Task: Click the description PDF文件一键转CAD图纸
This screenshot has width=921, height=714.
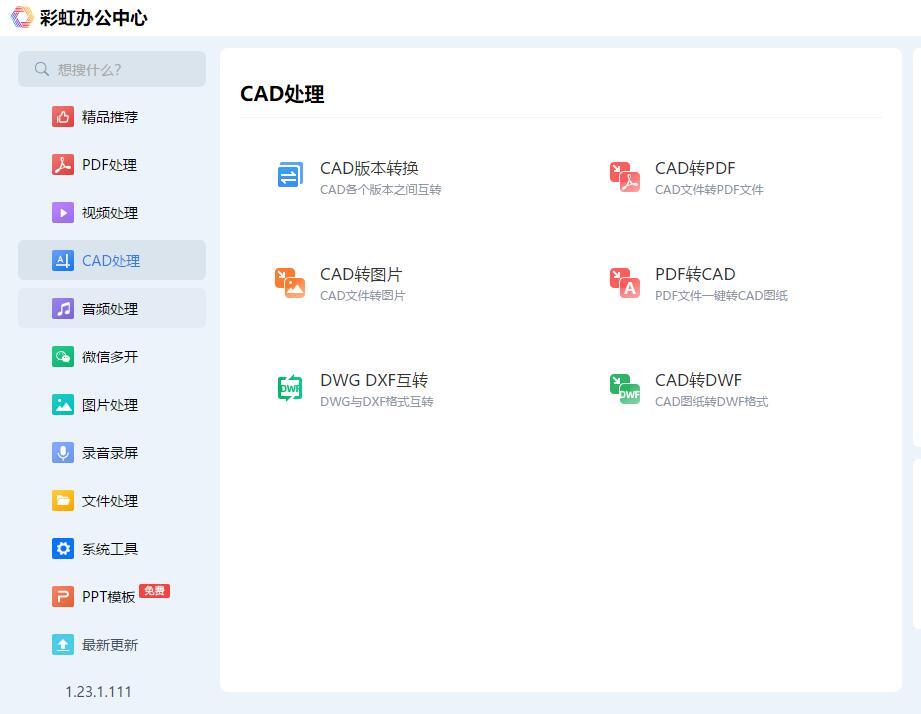Action: tap(721, 295)
